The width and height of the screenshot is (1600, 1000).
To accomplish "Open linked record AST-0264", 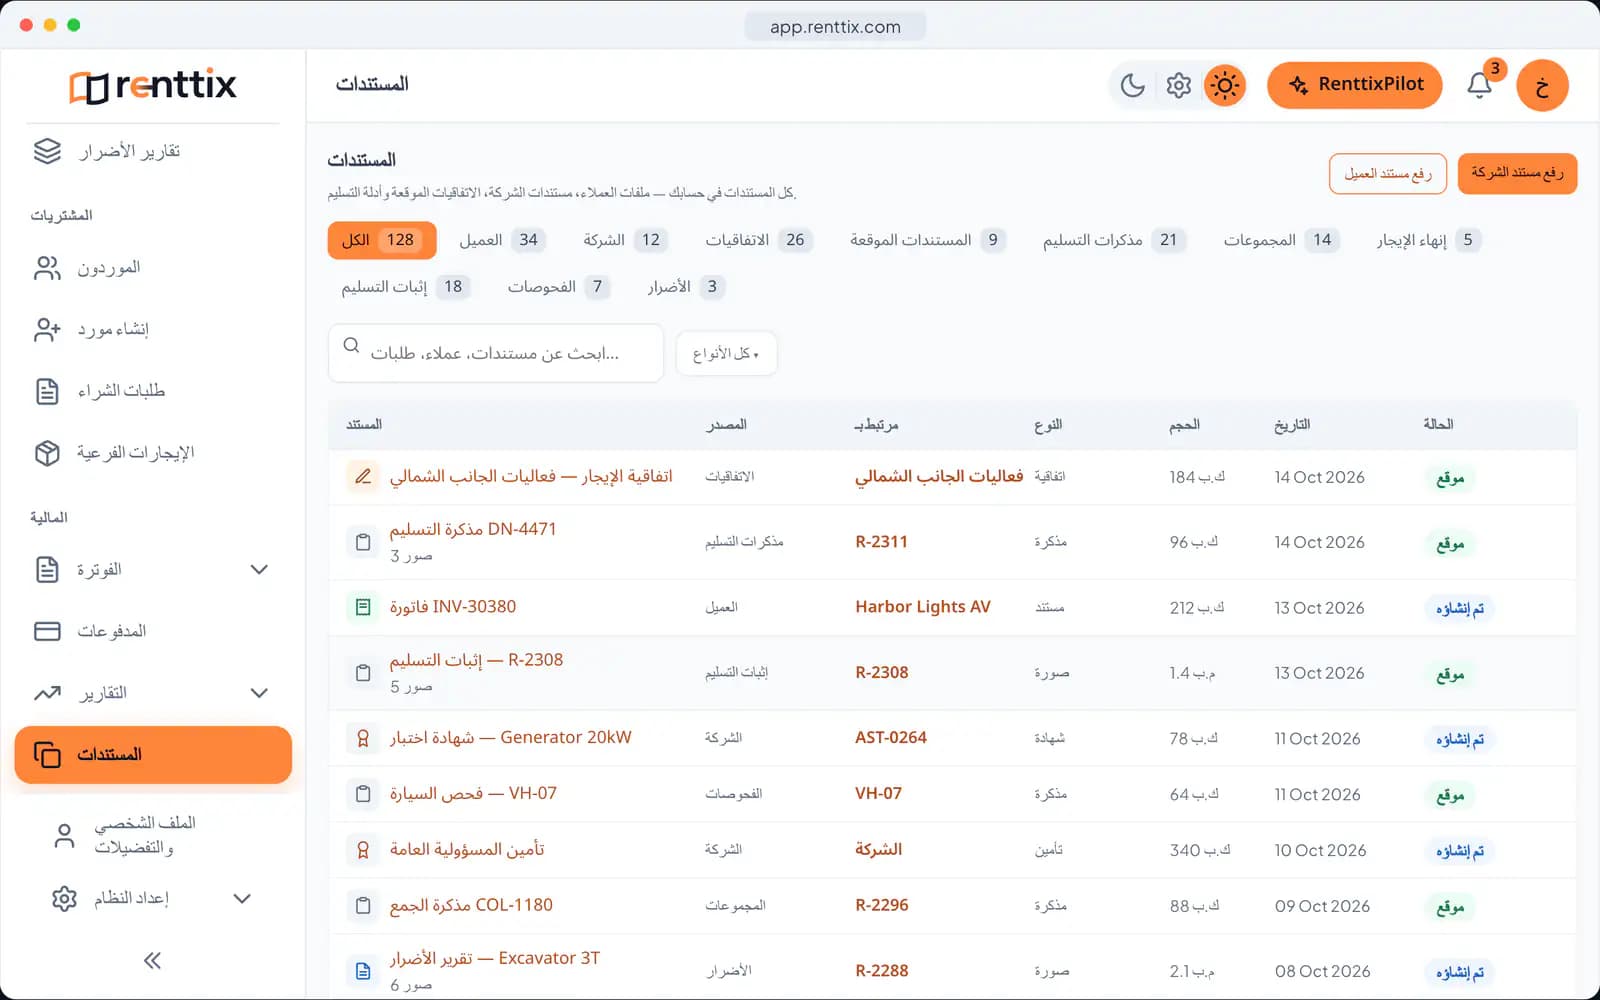I will (890, 738).
